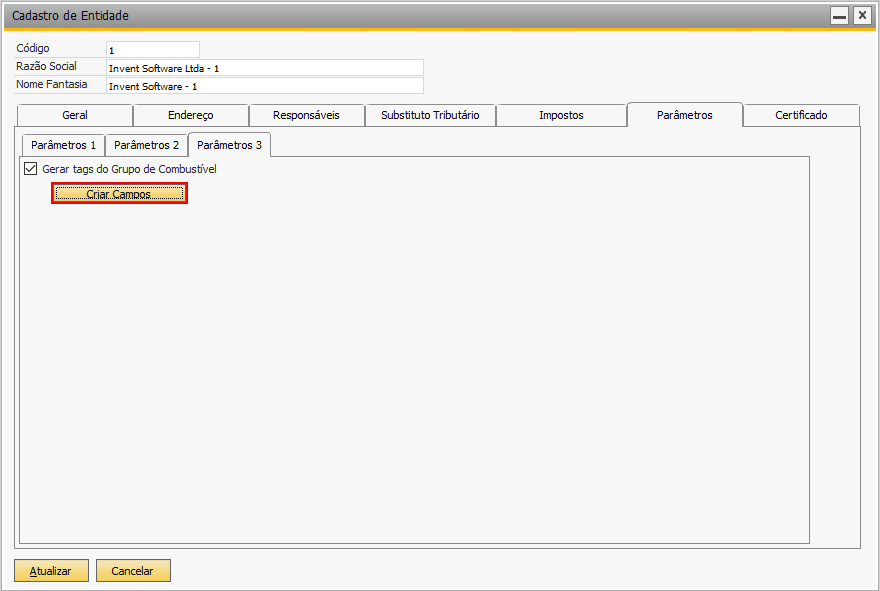
Task: Close the Cadastro de Entidade window
Action: click(x=862, y=16)
